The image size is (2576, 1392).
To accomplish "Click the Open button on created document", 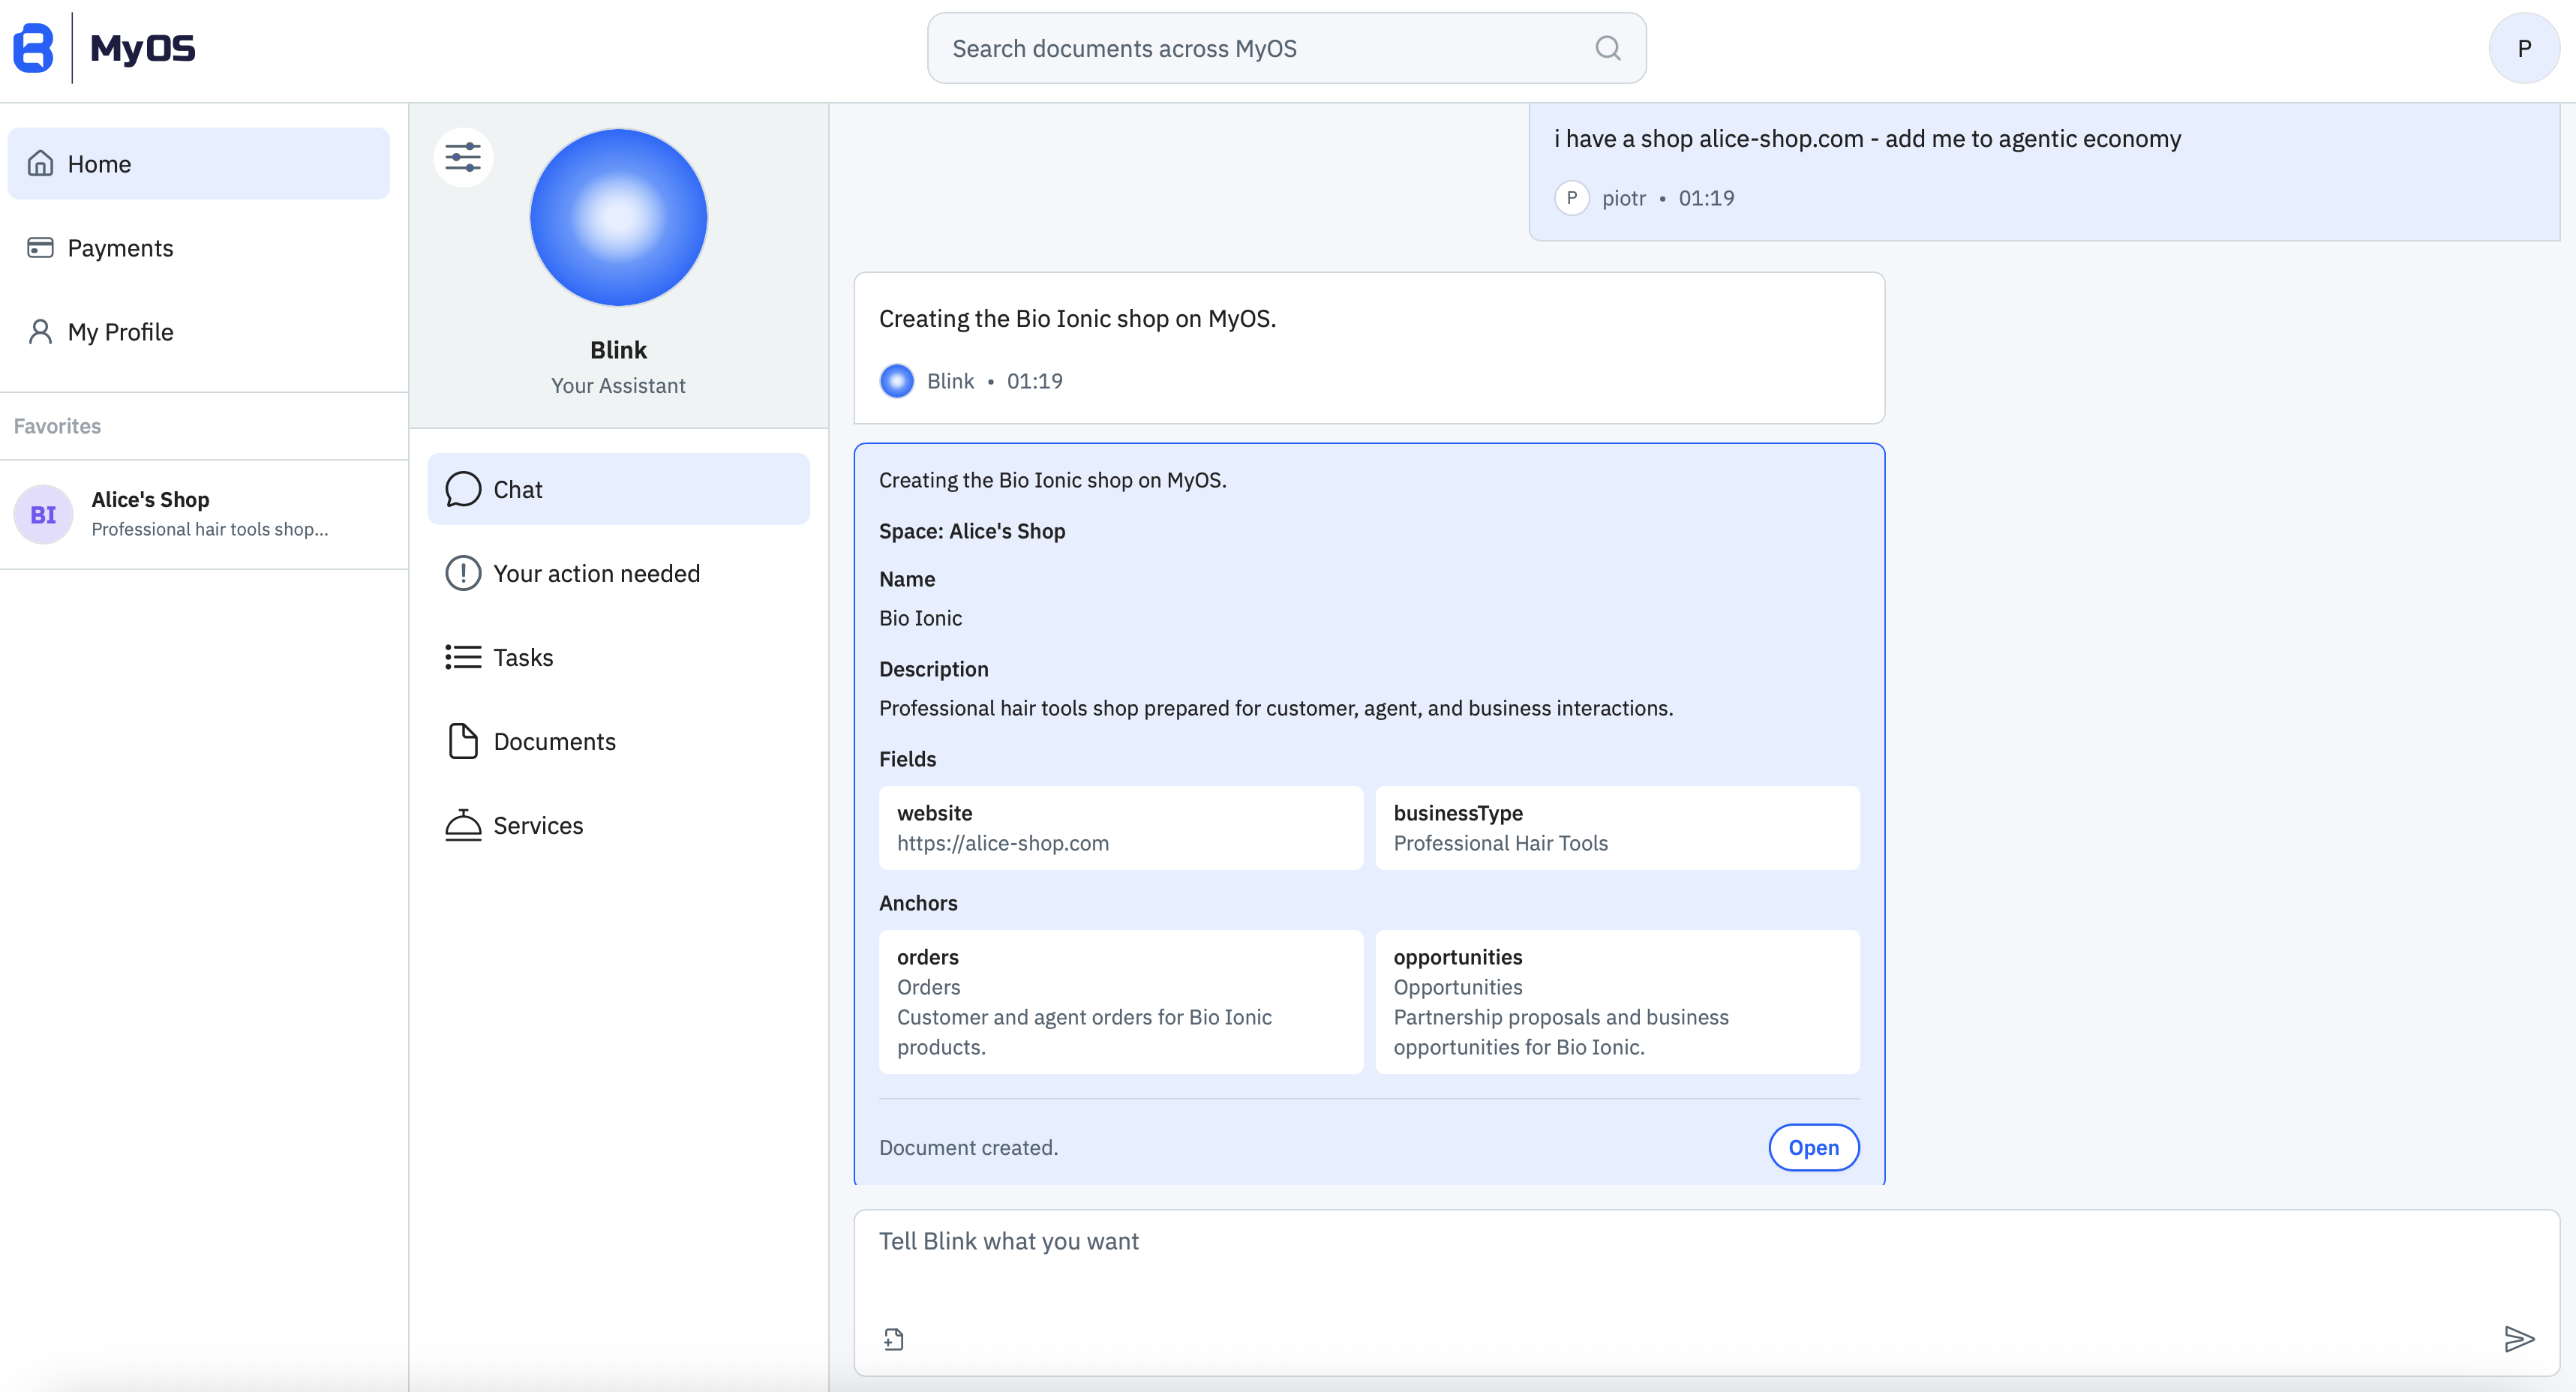I will pos(1812,1147).
